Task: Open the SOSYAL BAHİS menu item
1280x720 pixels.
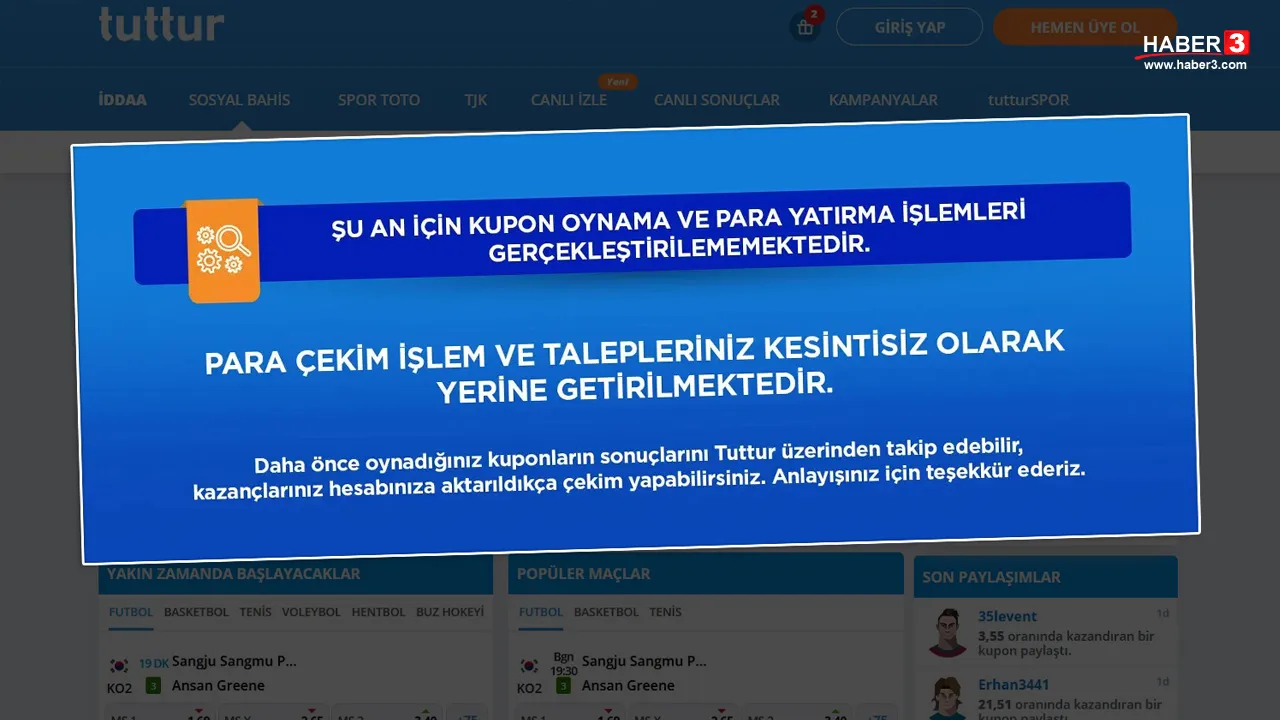Action: (239, 100)
